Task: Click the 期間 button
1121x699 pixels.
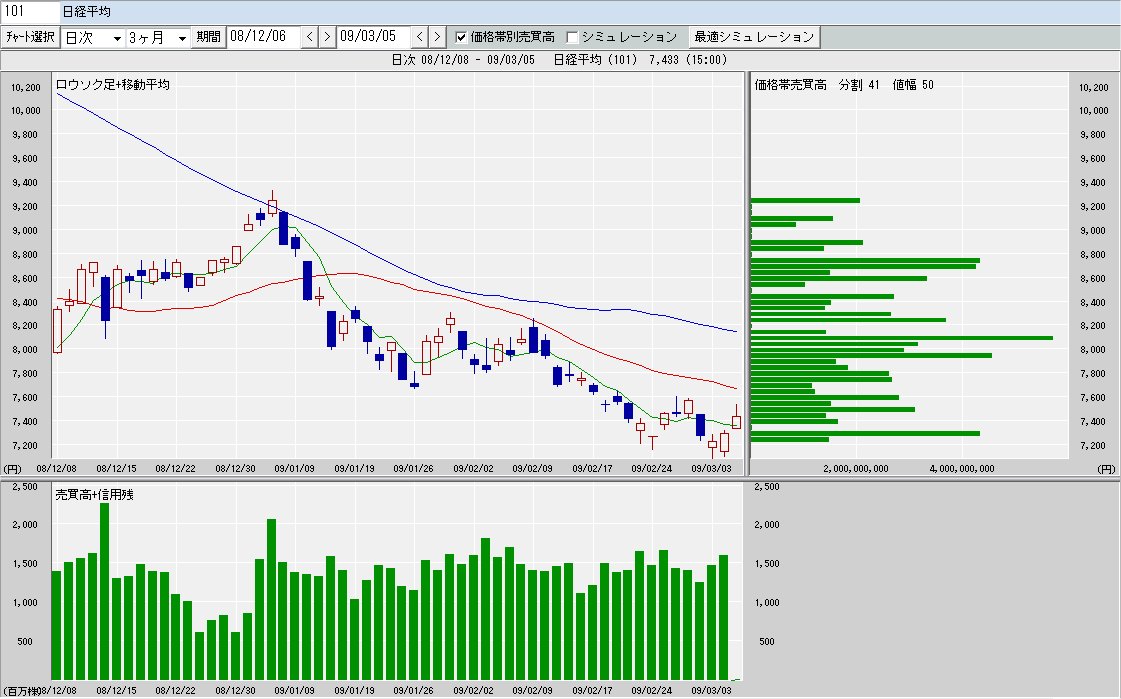Action: (x=208, y=37)
